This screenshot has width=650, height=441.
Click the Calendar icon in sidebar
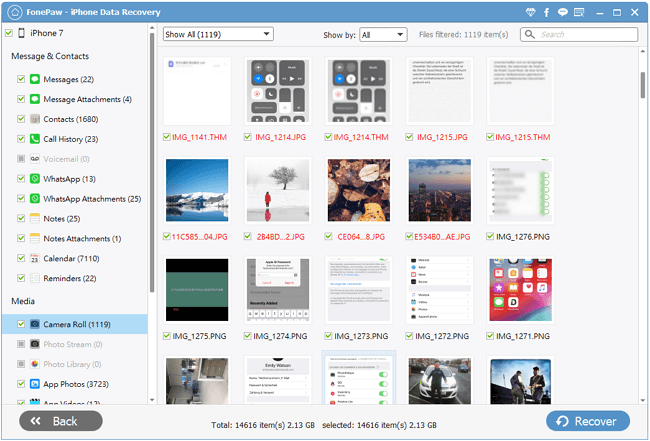click(x=34, y=259)
